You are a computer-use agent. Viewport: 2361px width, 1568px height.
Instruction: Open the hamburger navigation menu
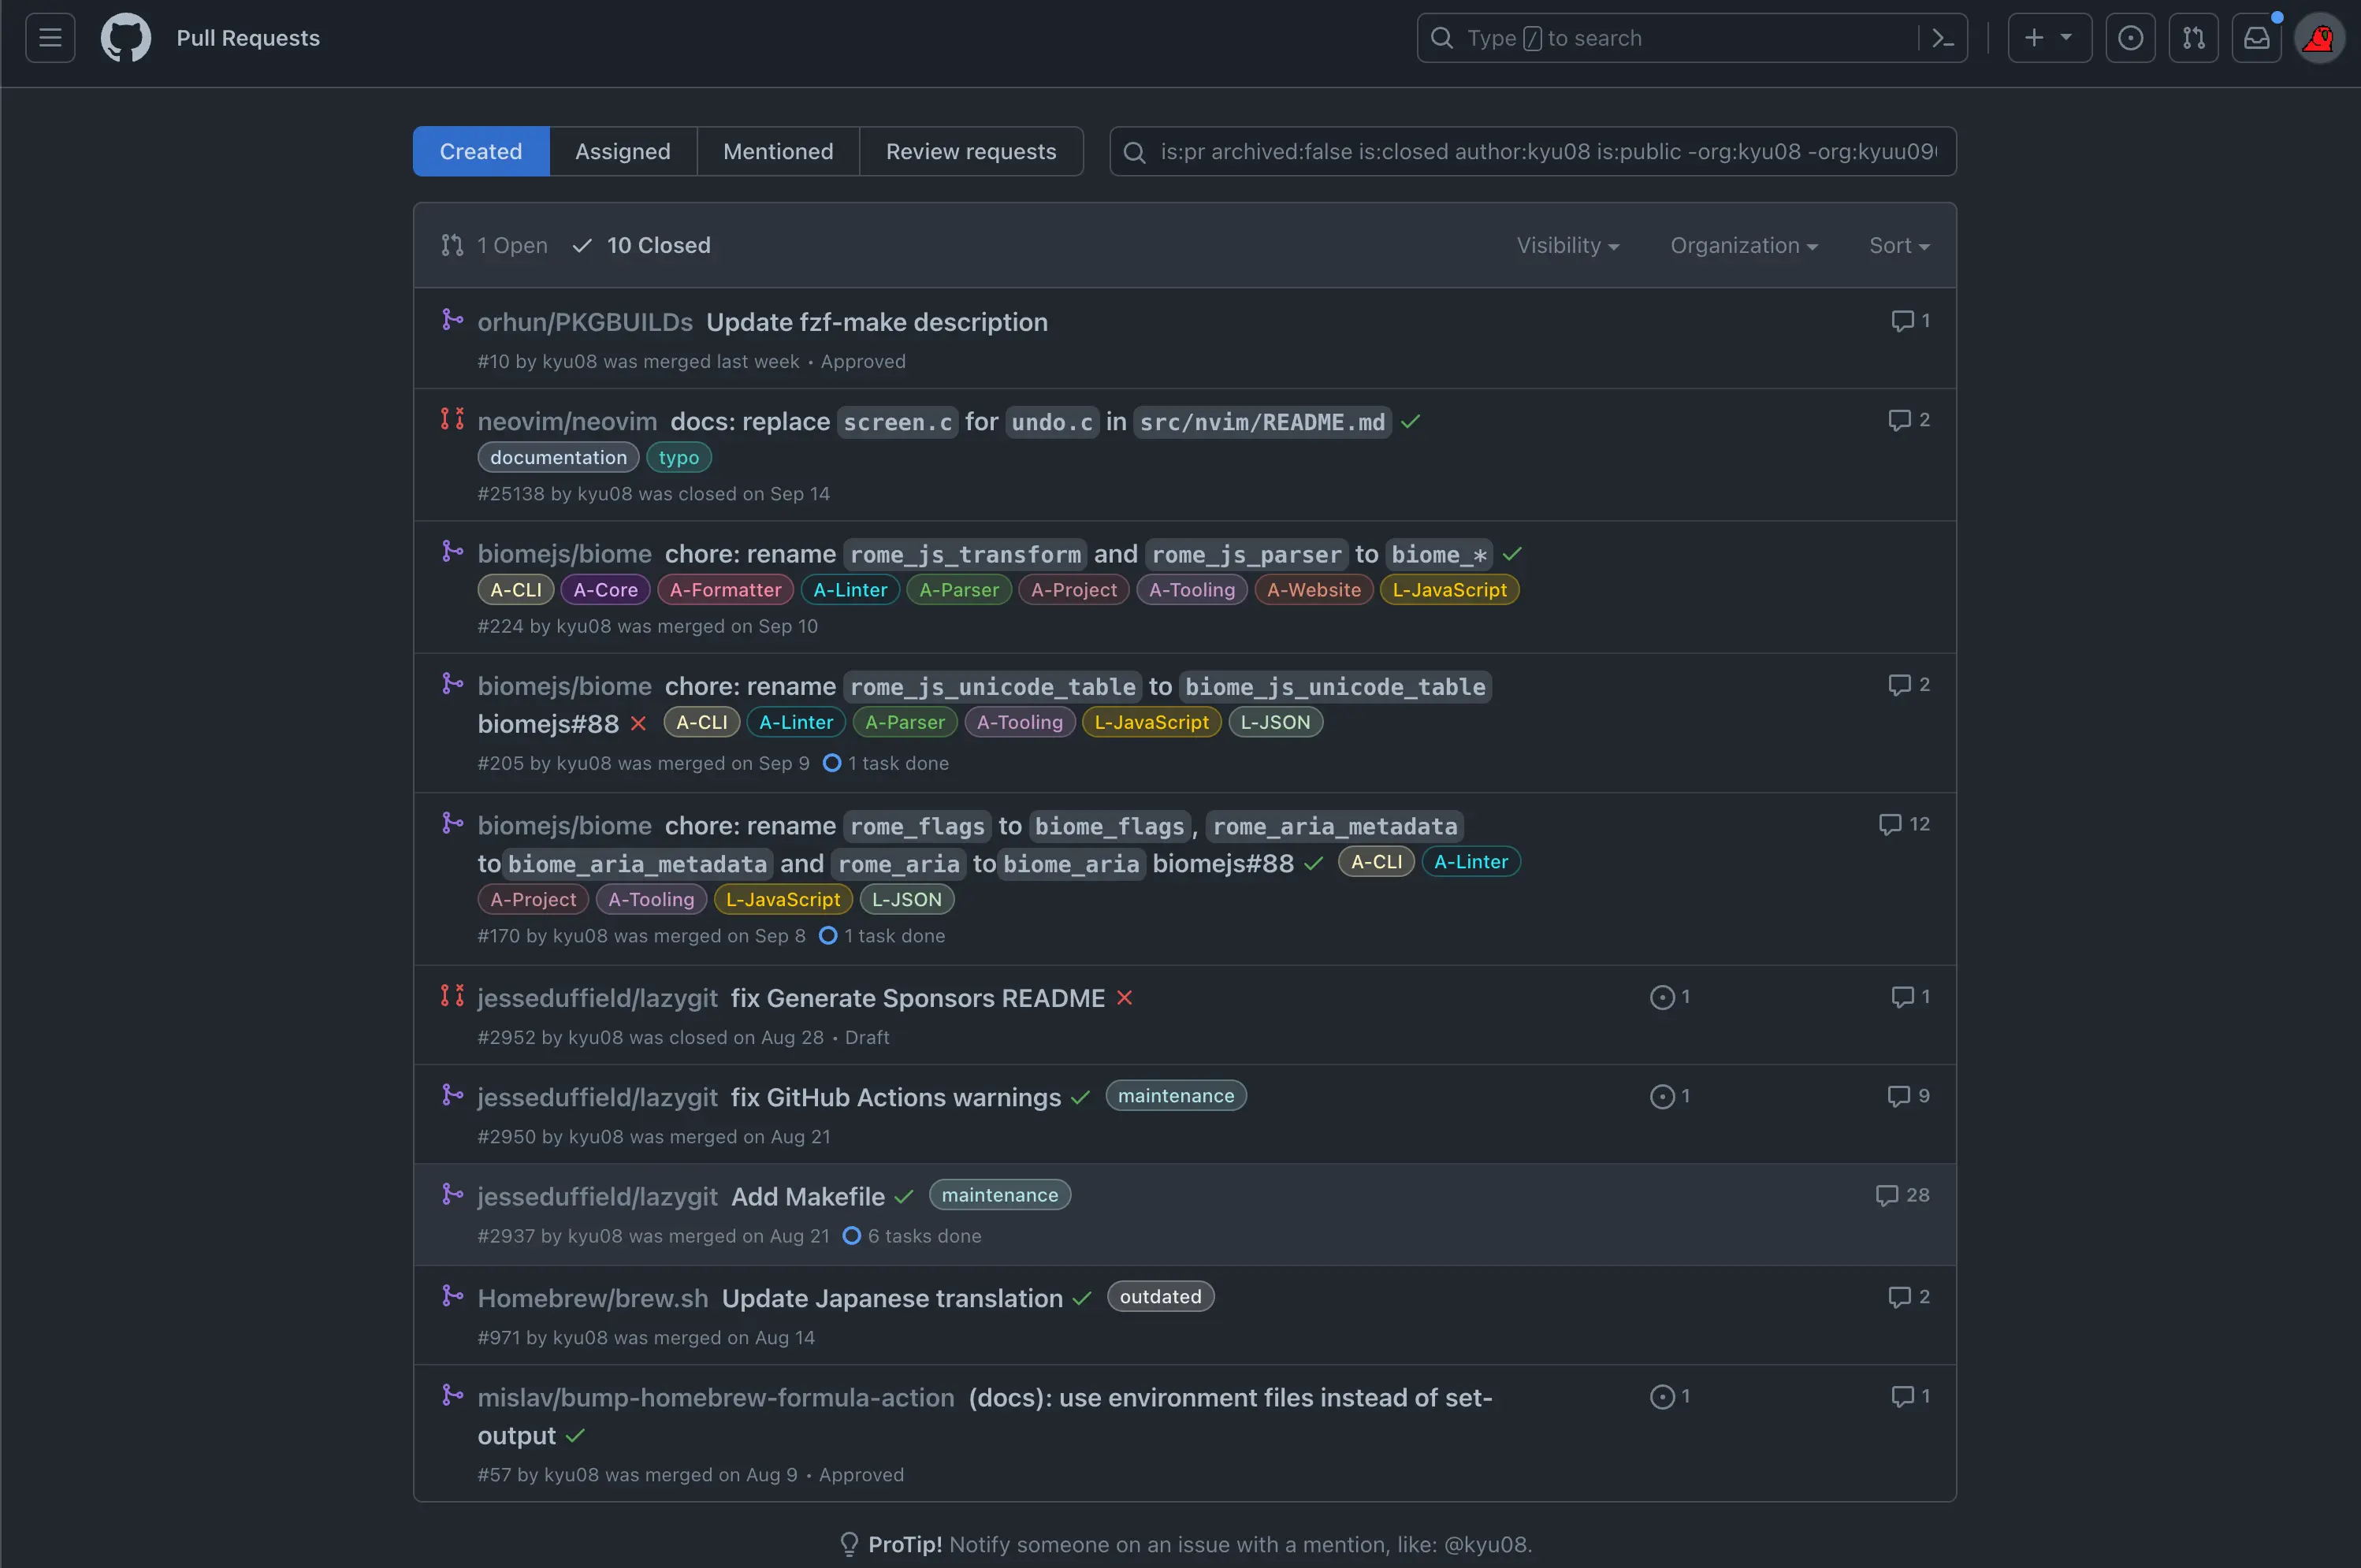pos(50,38)
